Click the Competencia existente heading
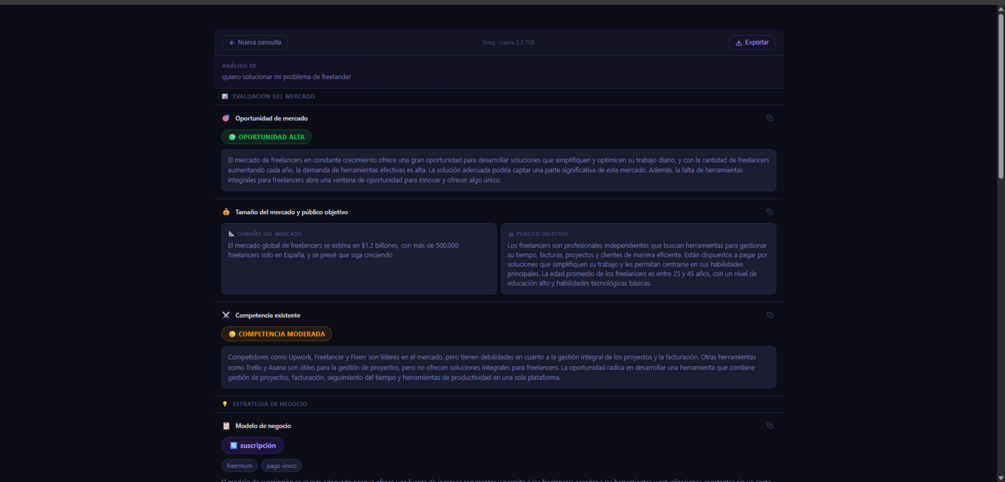The height and width of the screenshot is (482, 1005). coord(267,315)
